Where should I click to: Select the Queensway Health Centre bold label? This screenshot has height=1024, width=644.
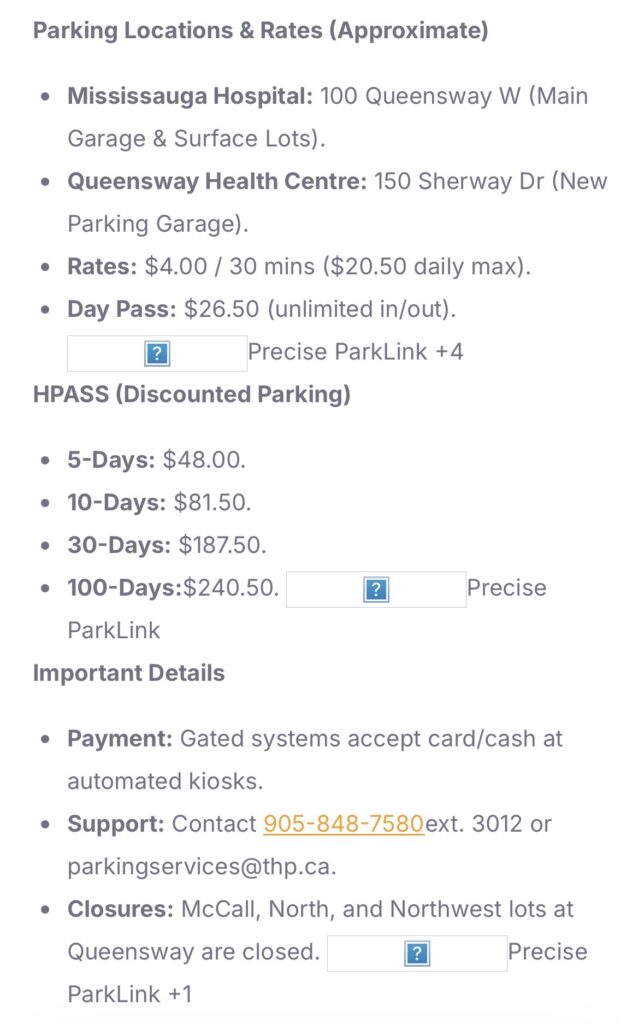217,182
